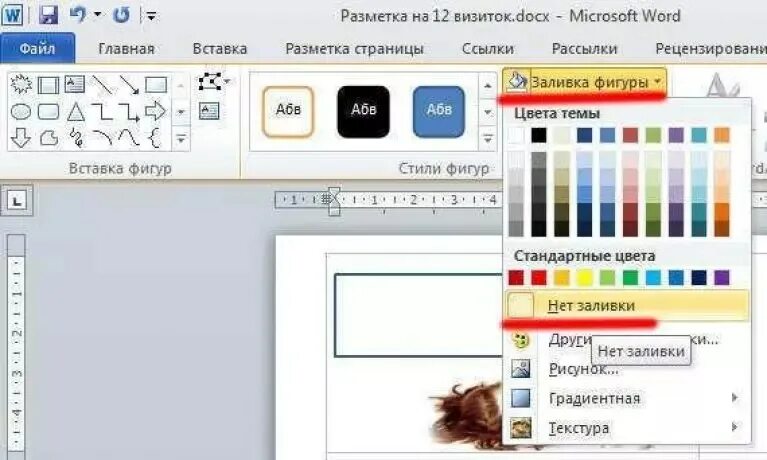
Task: Click the tab stop selector L button
Action: (x=17, y=201)
